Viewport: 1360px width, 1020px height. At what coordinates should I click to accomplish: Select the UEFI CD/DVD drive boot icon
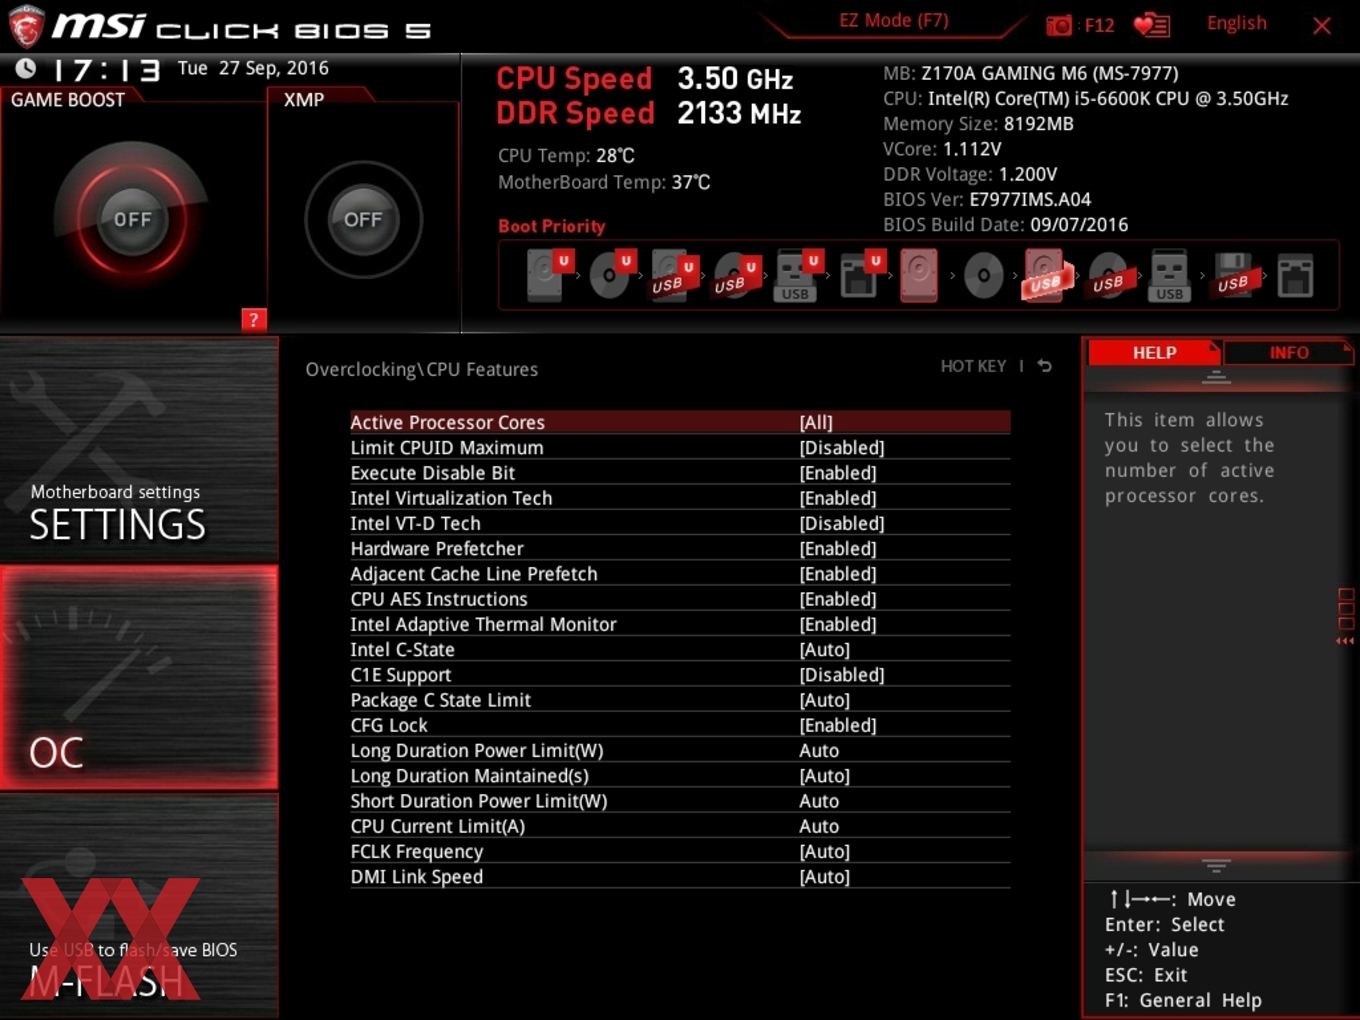tap(611, 275)
